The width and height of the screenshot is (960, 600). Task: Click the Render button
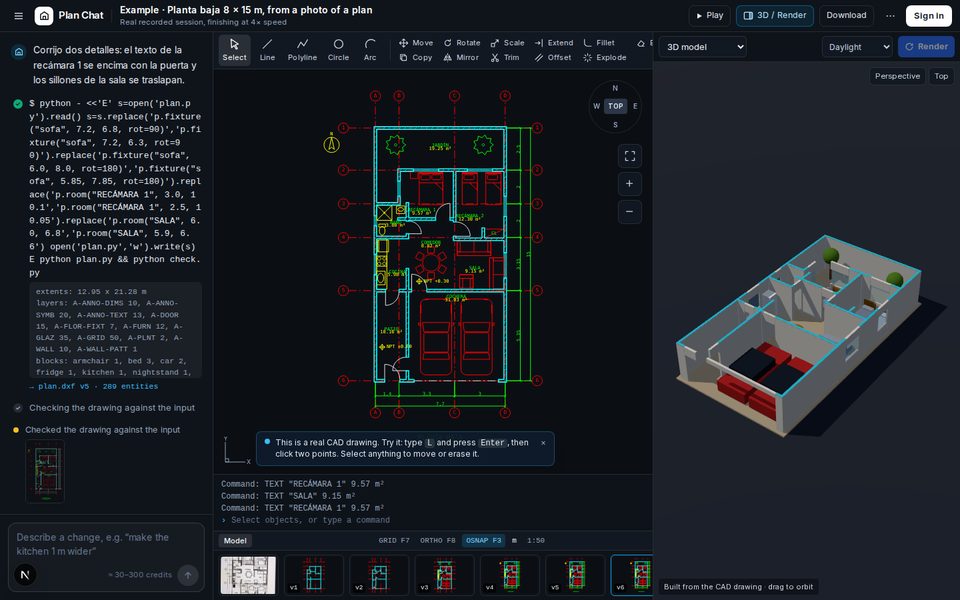tap(926, 47)
